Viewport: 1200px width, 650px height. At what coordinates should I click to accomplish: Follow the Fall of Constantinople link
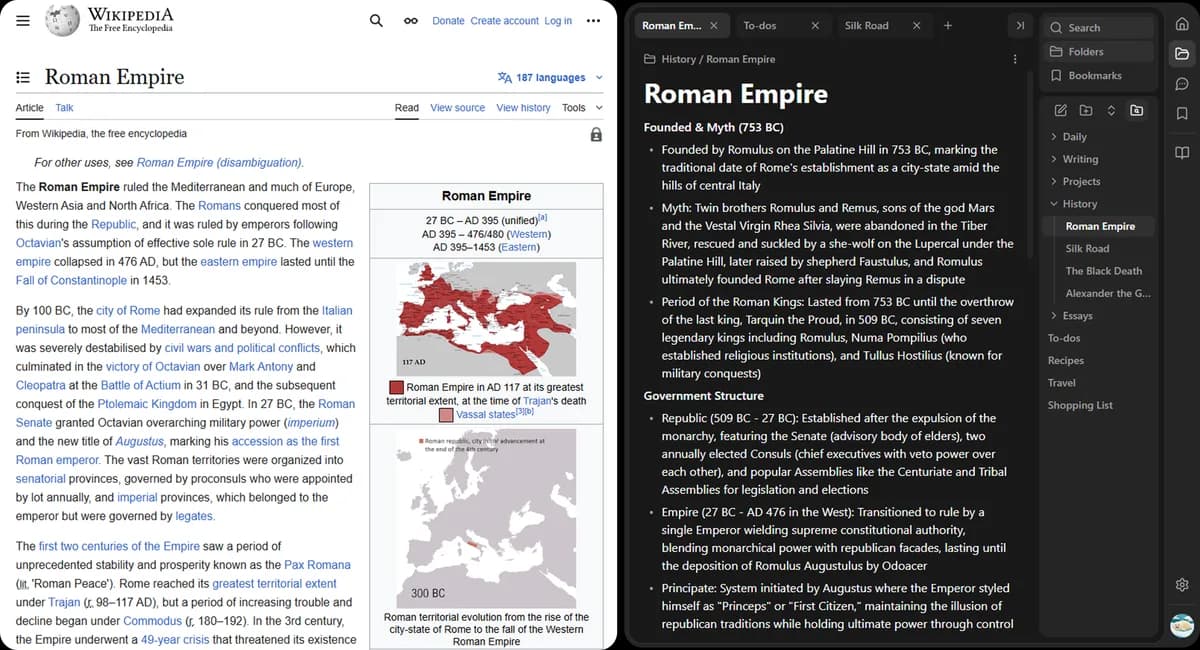point(71,280)
